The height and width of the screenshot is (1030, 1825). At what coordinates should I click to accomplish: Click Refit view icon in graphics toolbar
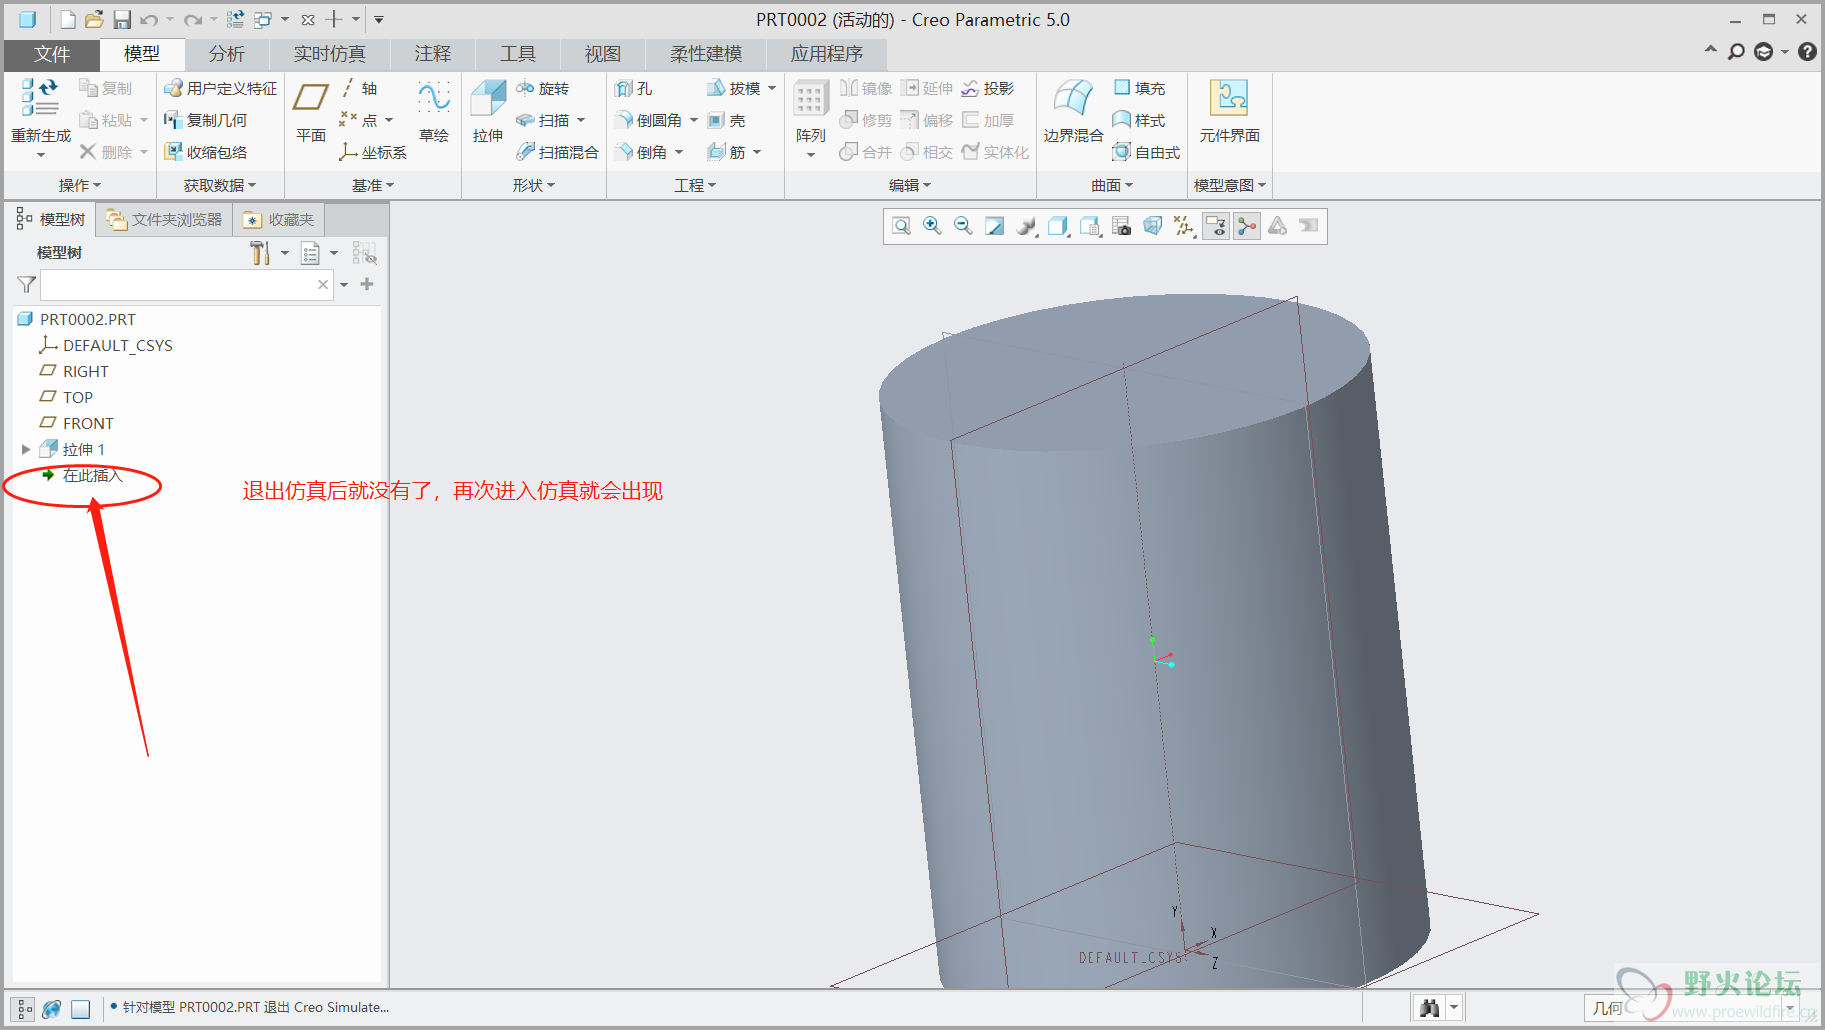point(901,226)
